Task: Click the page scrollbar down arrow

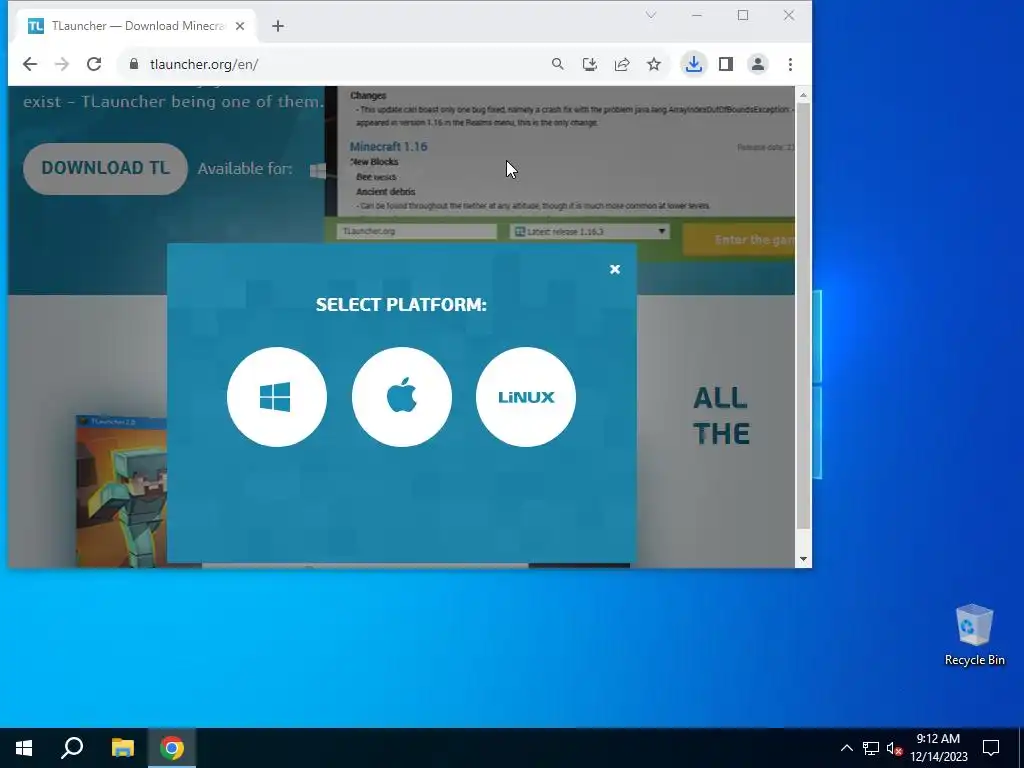Action: [x=803, y=559]
